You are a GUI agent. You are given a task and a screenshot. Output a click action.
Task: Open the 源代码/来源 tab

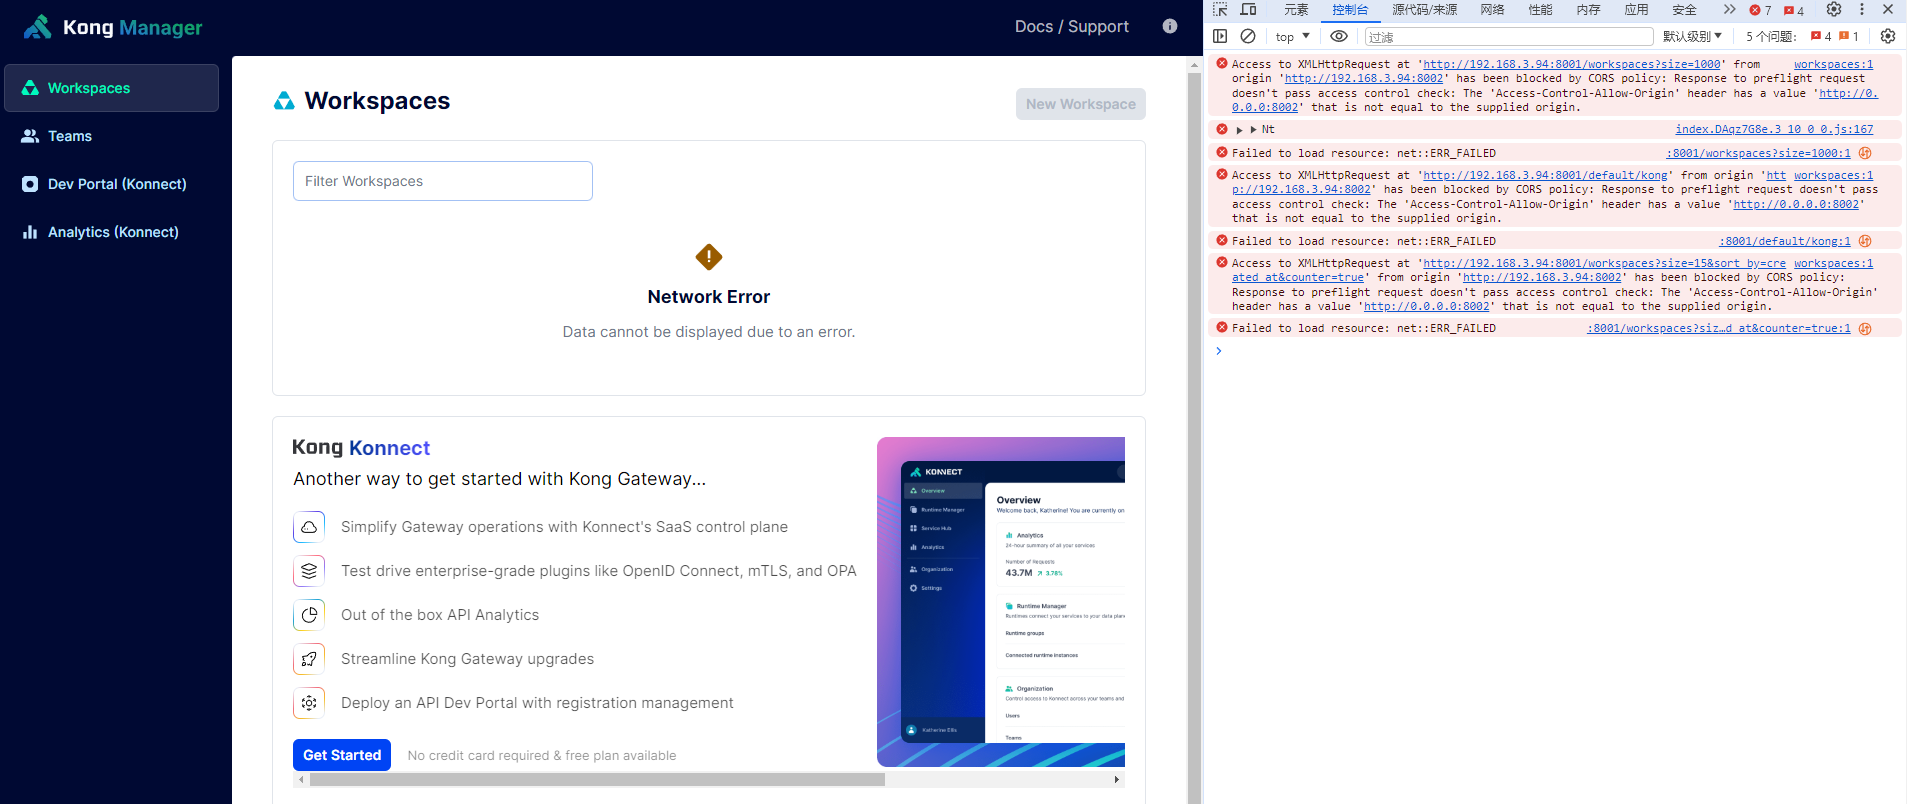pyautogui.click(x=1424, y=10)
